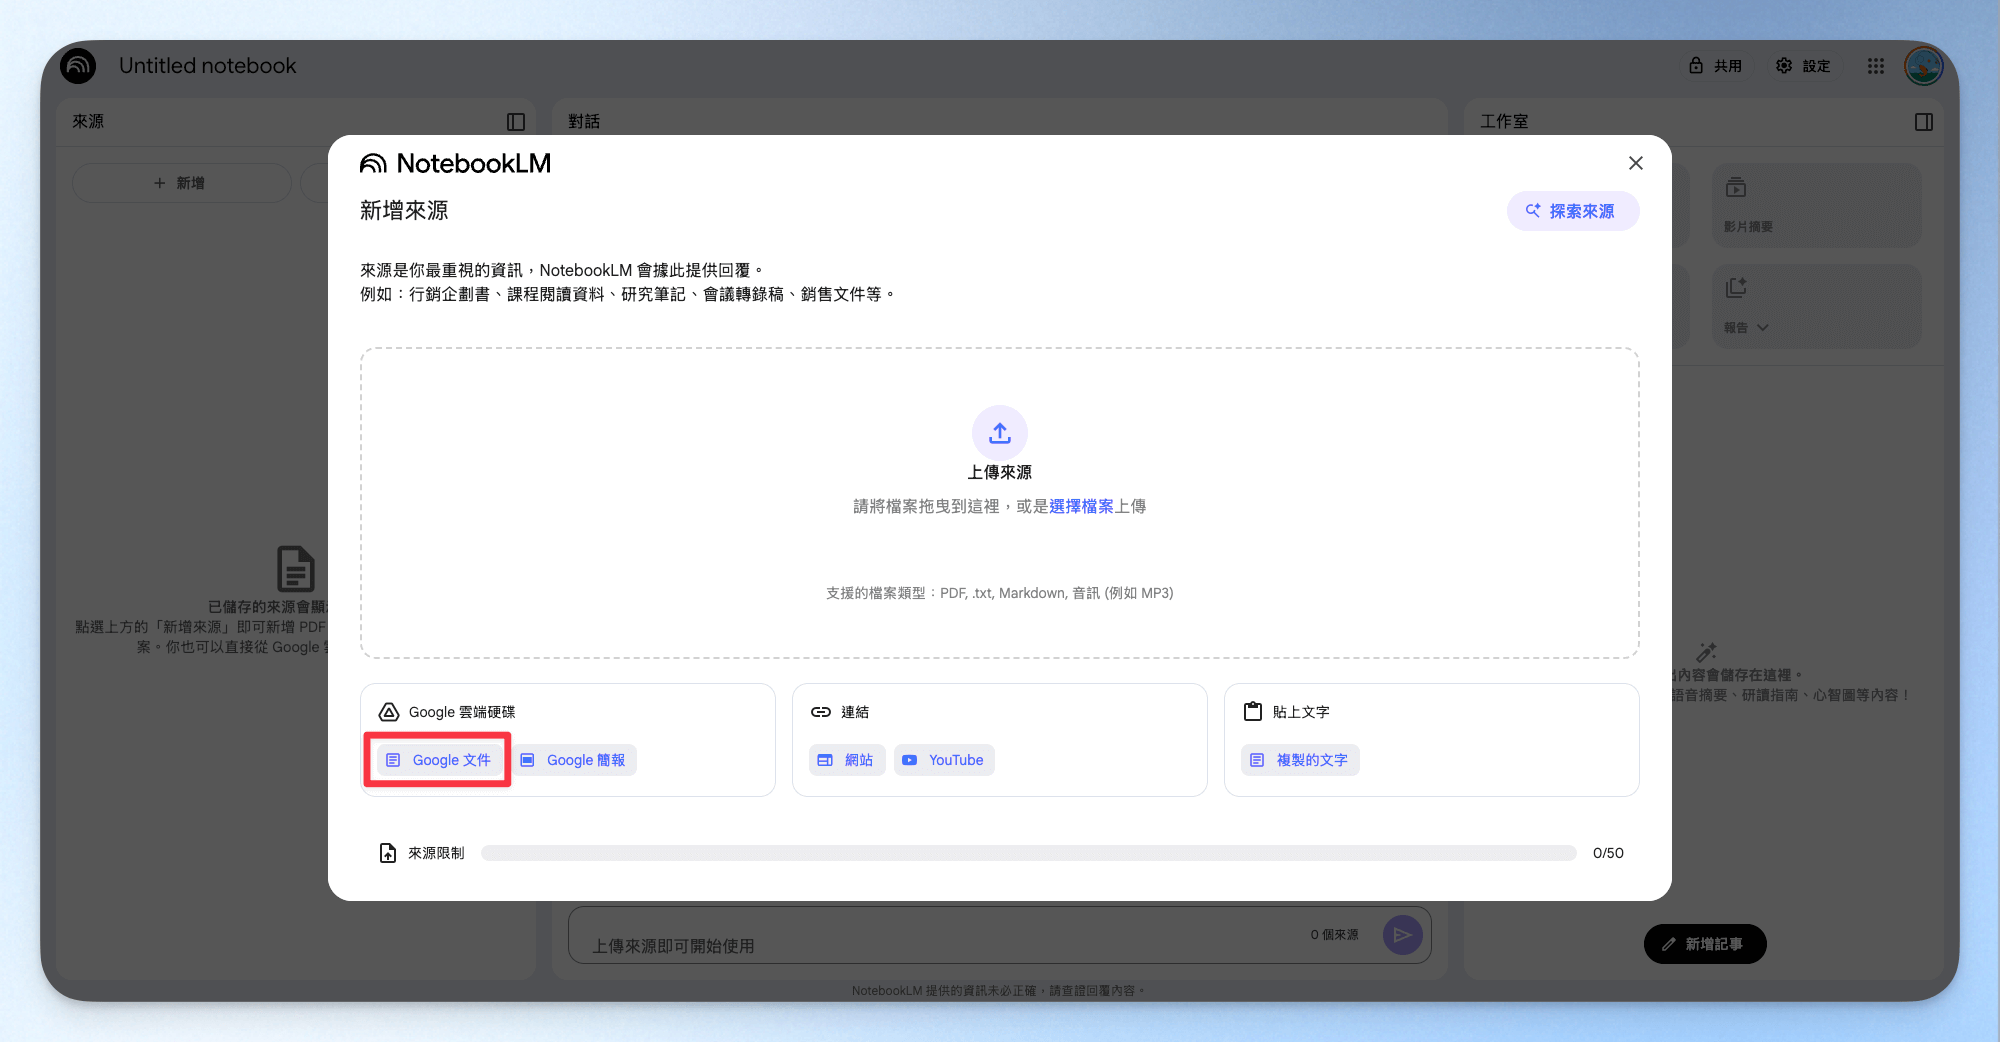Choose Google 簡報 as source
The image size is (2000, 1042).
[x=574, y=760]
